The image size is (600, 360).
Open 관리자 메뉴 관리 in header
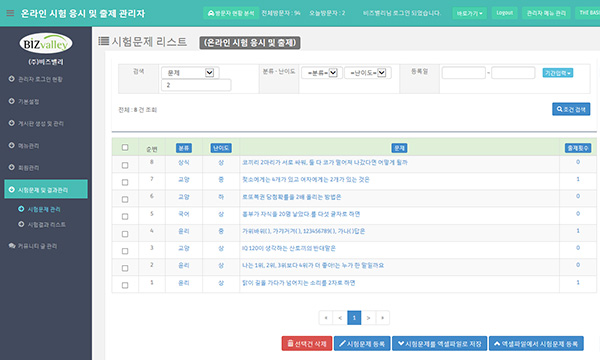[x=546, y=13]
